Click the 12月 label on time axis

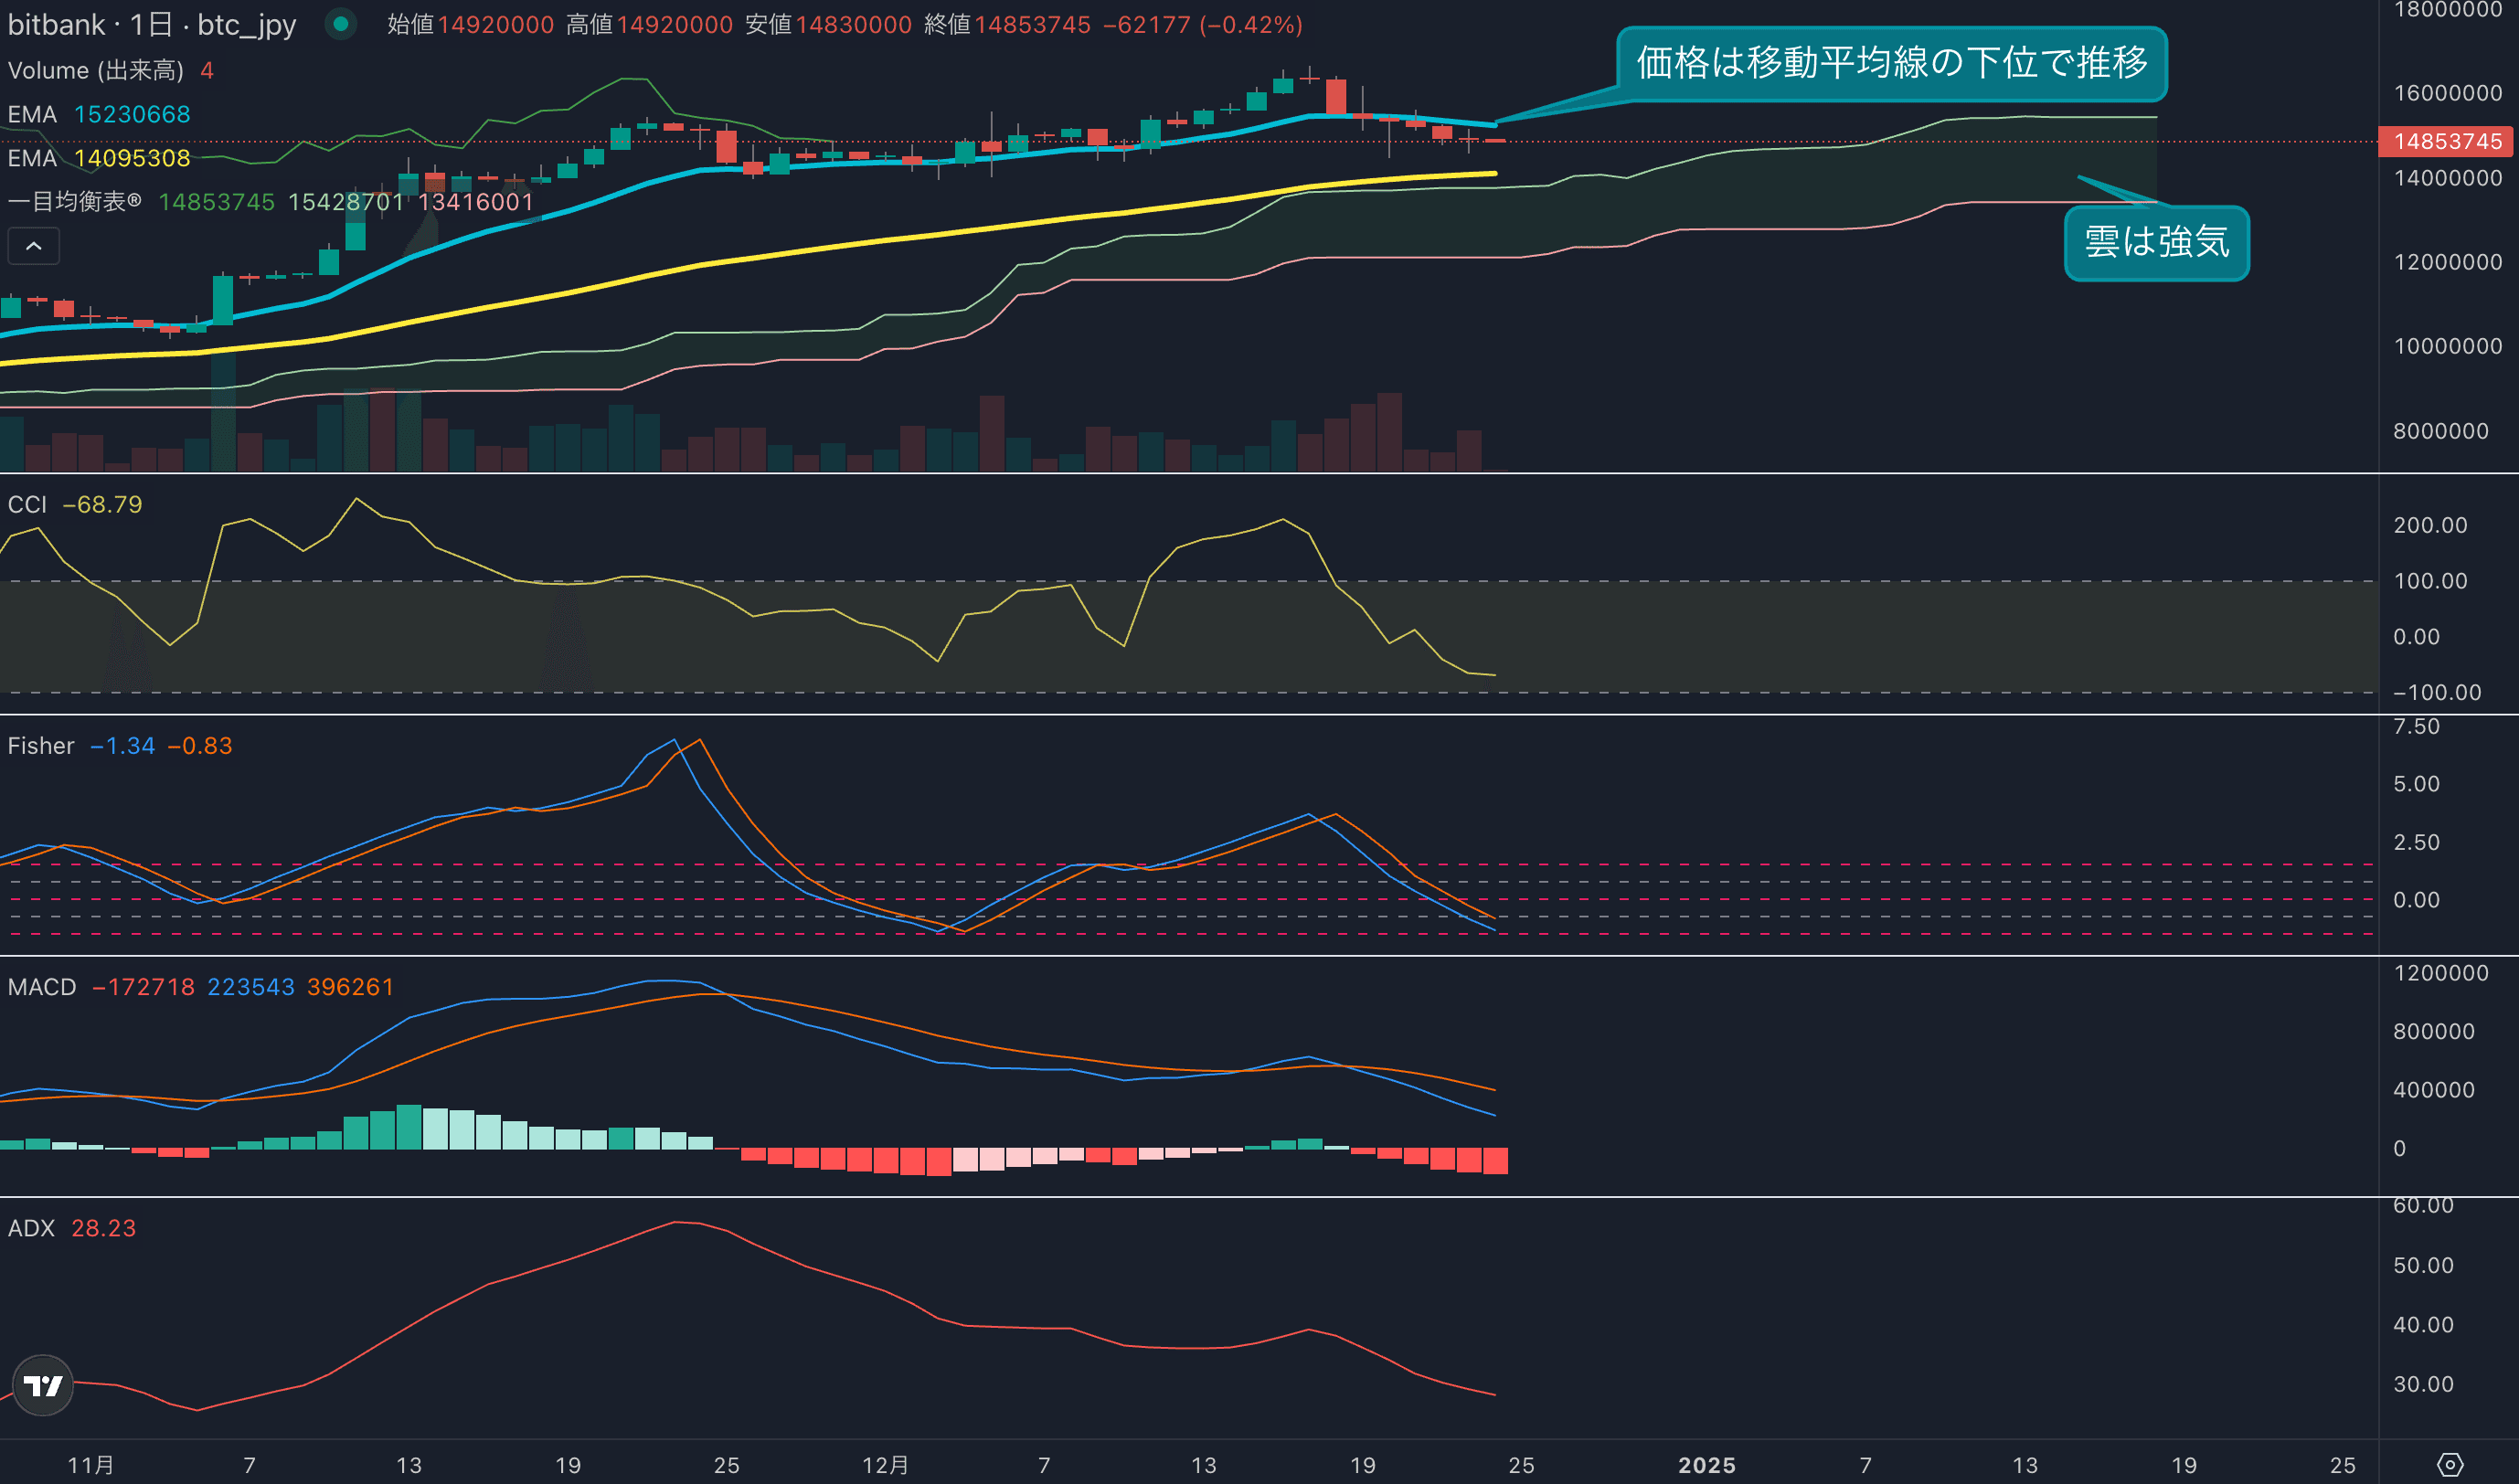pyautogui.click(x=885, y=1465)
